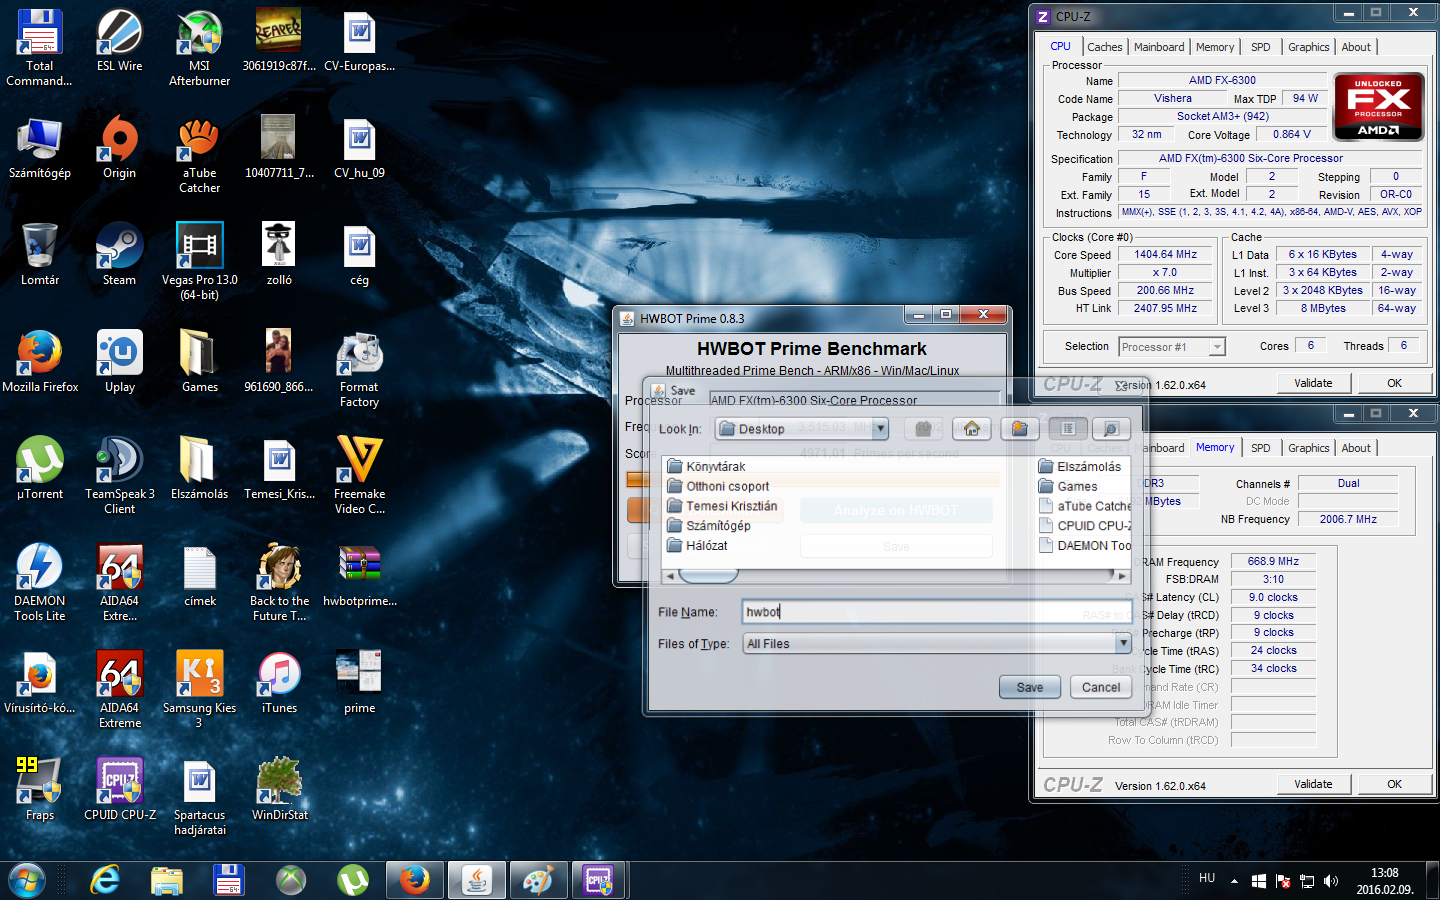Select the aTube Catcher file in the list
The image size is (1440, 900).
click(x=1085, y=506)
